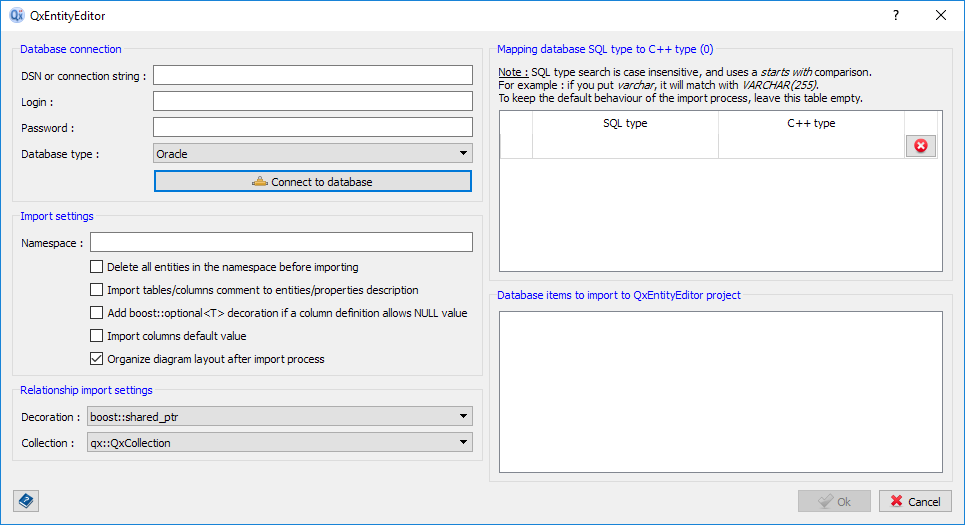
Task: Click the Cancel button
Action: [x=914, y=502]
